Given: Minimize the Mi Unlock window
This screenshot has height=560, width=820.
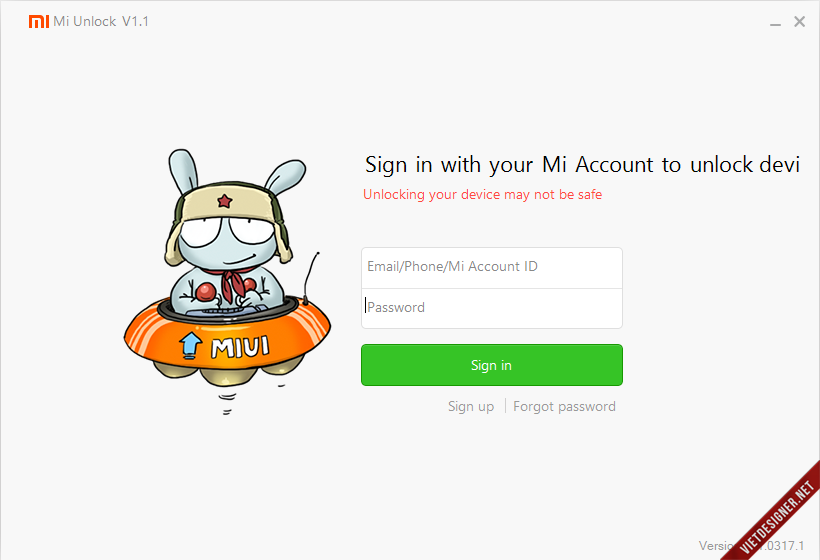Looking at the screenshot, I should coord(775,24).
